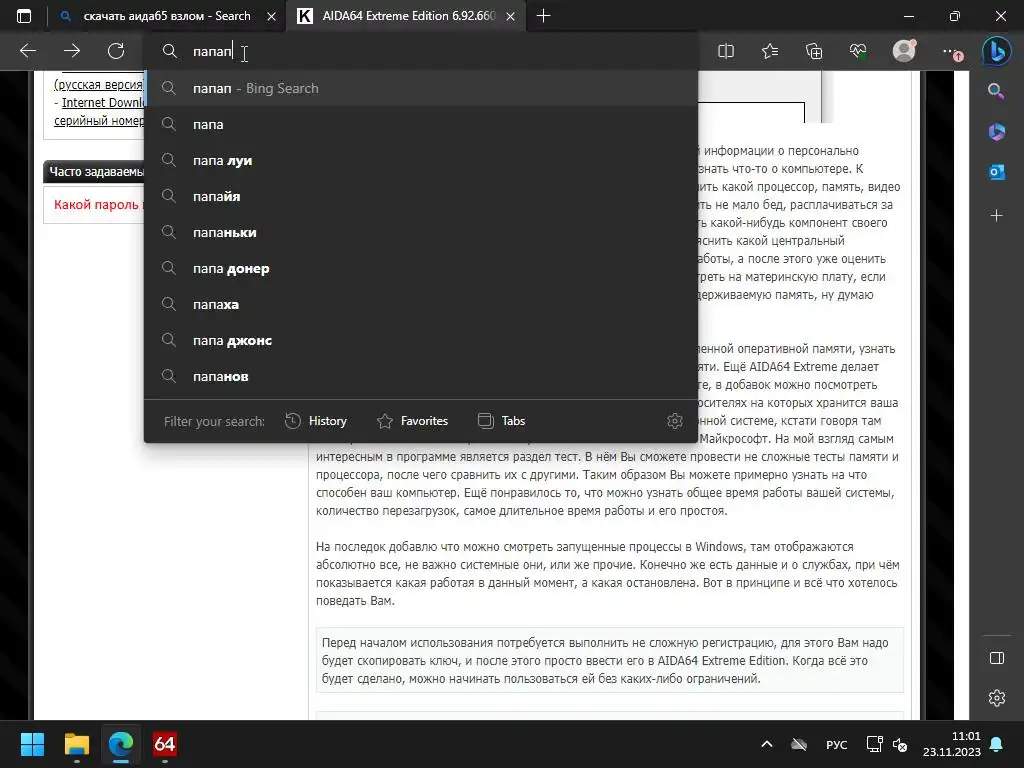
Task: Click the Edge taskbar icon
Action: [121, 744]
